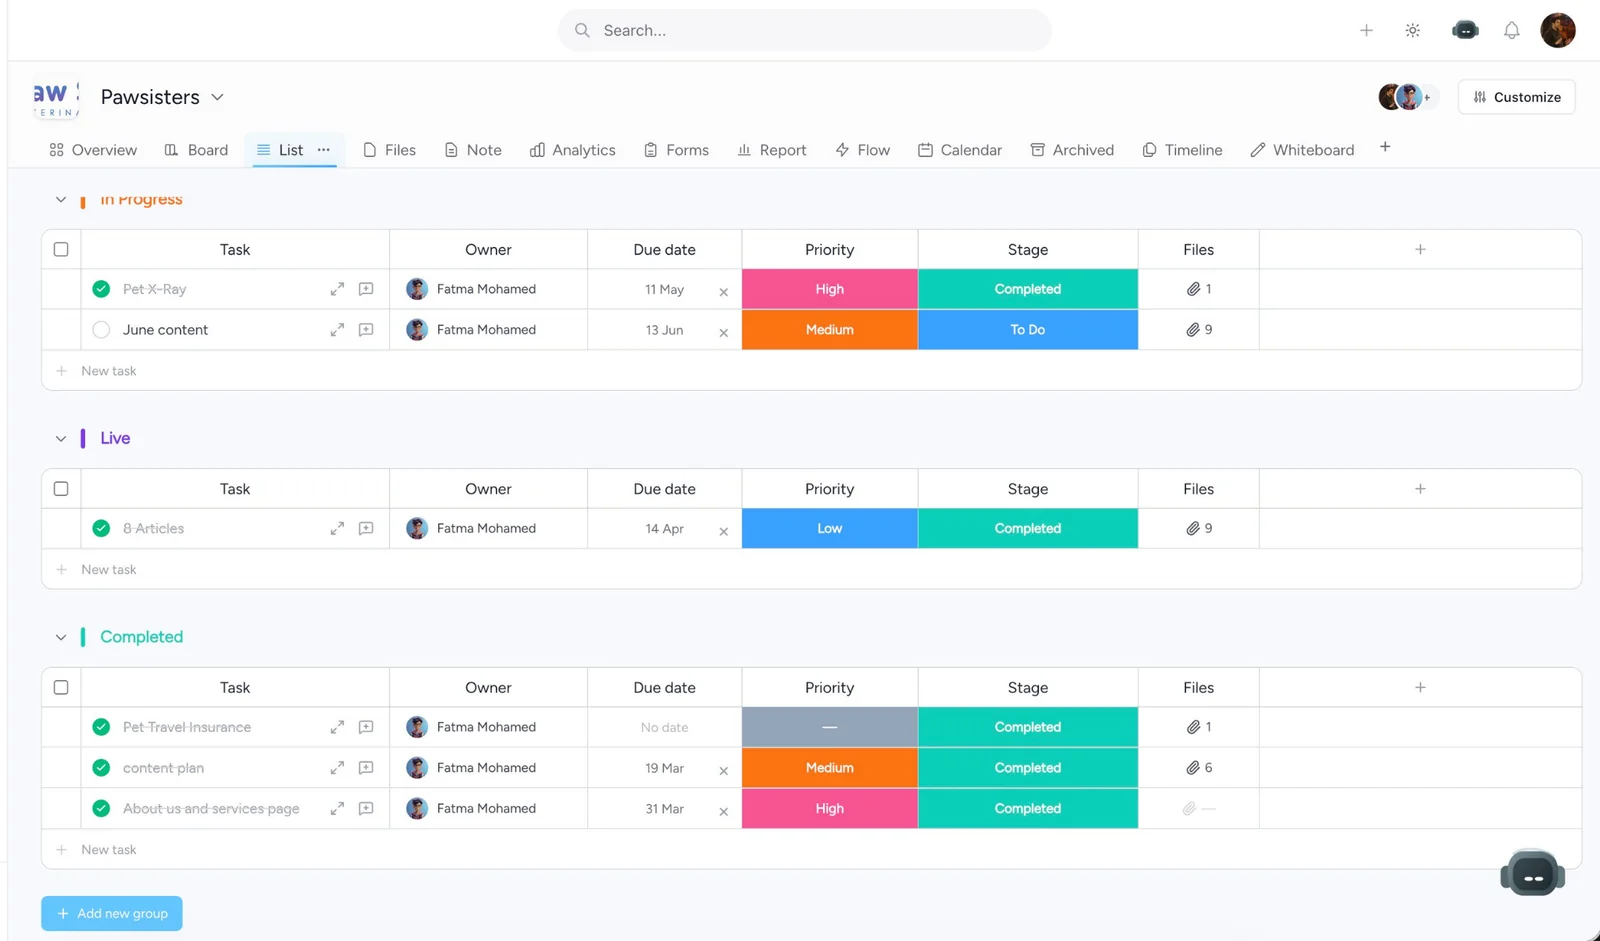Switch to the Board tab
This screenshot has width=1600, height=941.
tap(197, 150)
